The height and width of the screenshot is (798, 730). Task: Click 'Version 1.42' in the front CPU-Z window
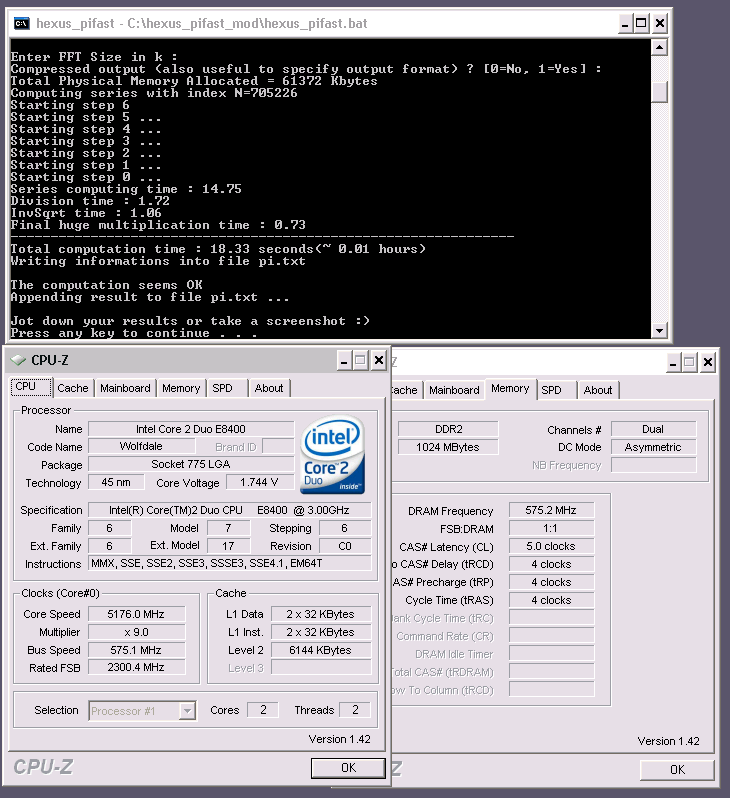(340, 739)
